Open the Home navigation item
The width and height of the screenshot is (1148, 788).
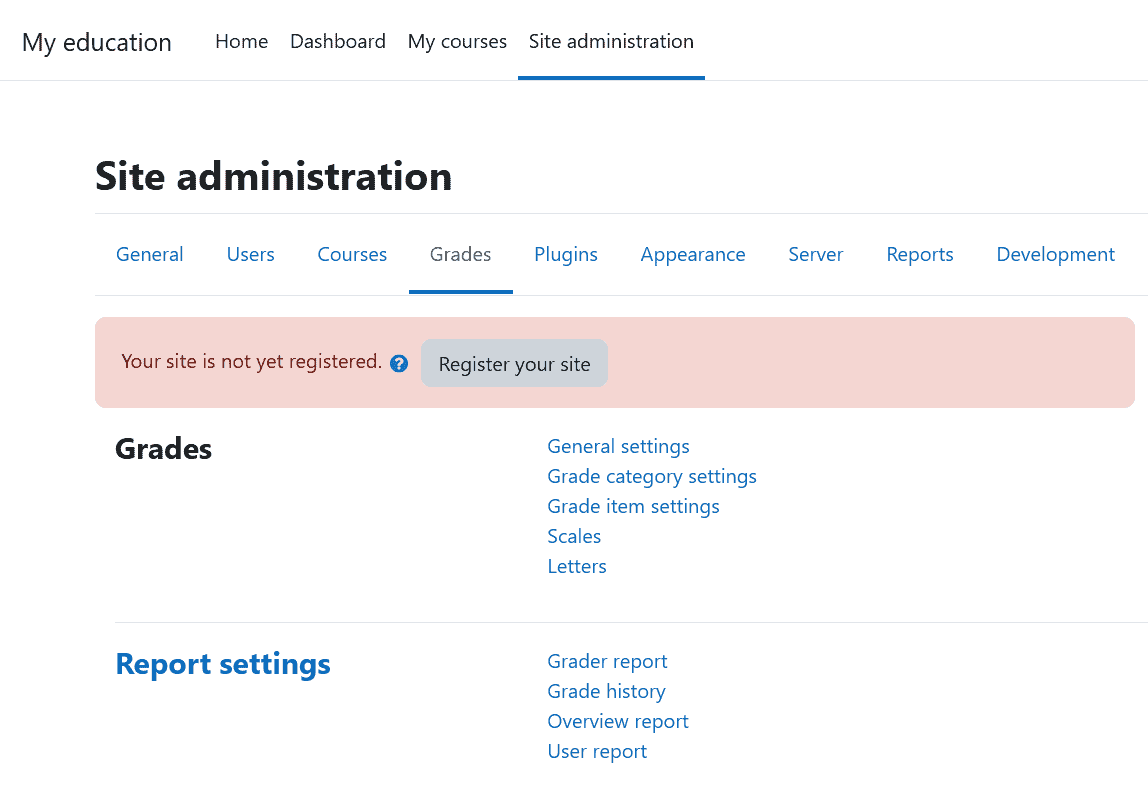[x=241, y=41]
